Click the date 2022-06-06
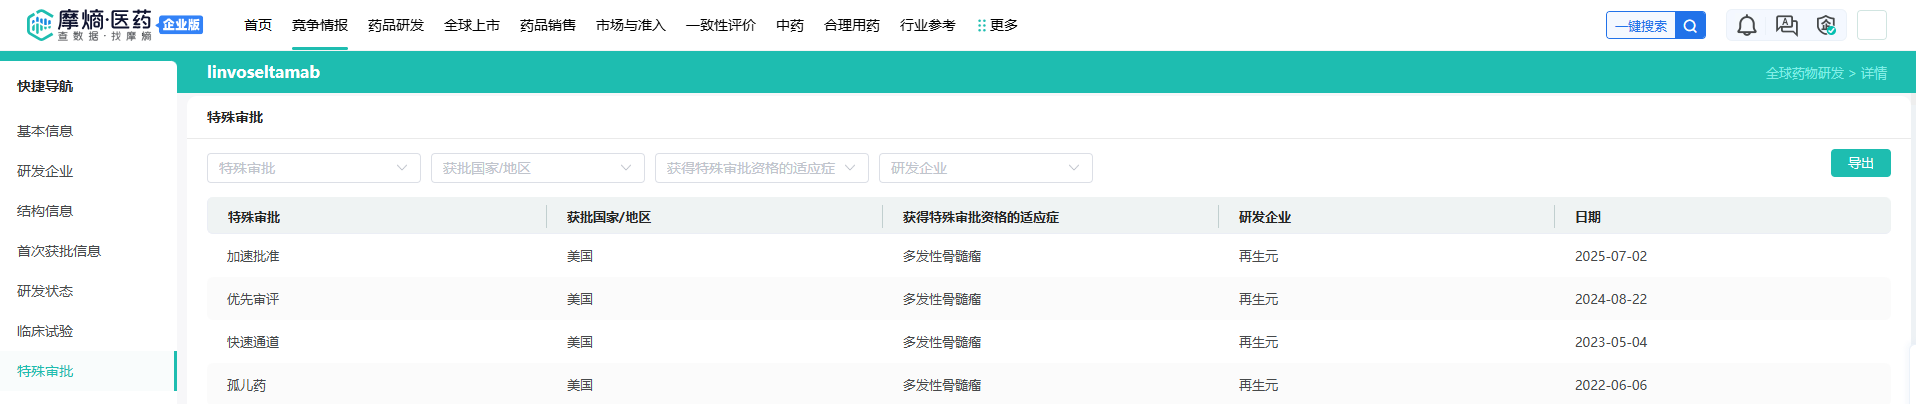 tap(1611, 385)
